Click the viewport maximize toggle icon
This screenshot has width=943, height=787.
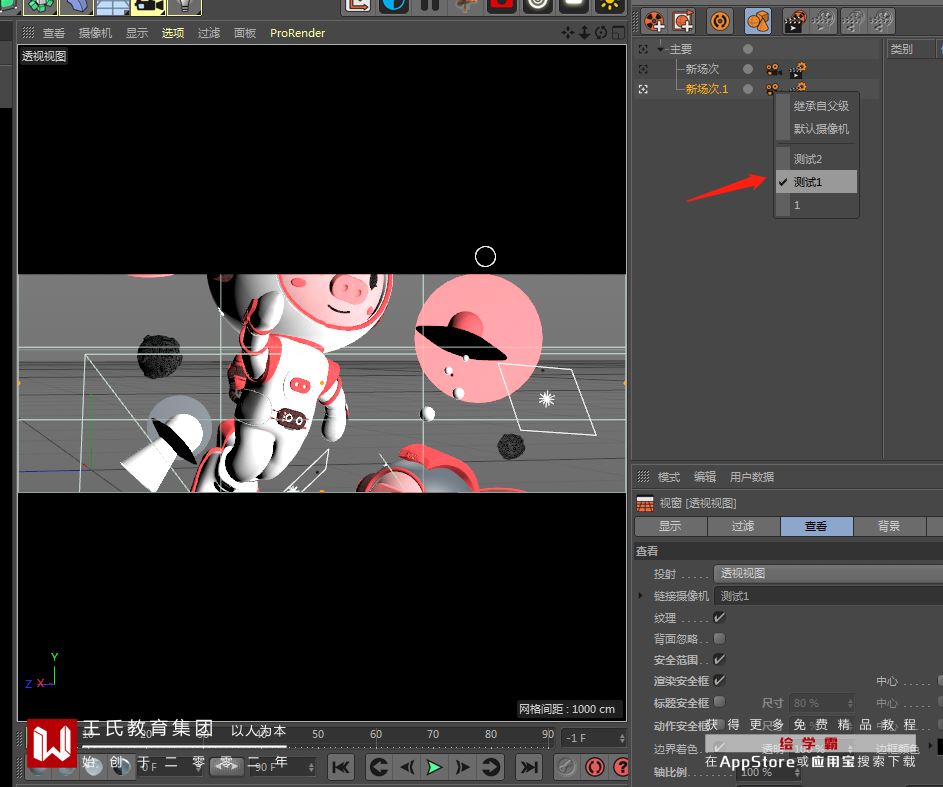618,32
